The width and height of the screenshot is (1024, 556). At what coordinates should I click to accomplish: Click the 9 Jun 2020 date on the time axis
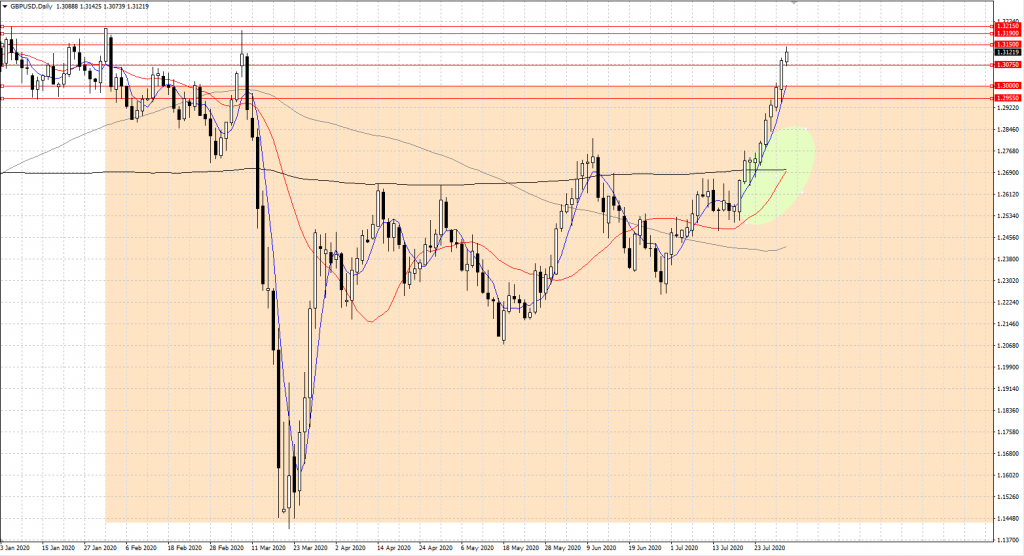[x=600, y=548]
